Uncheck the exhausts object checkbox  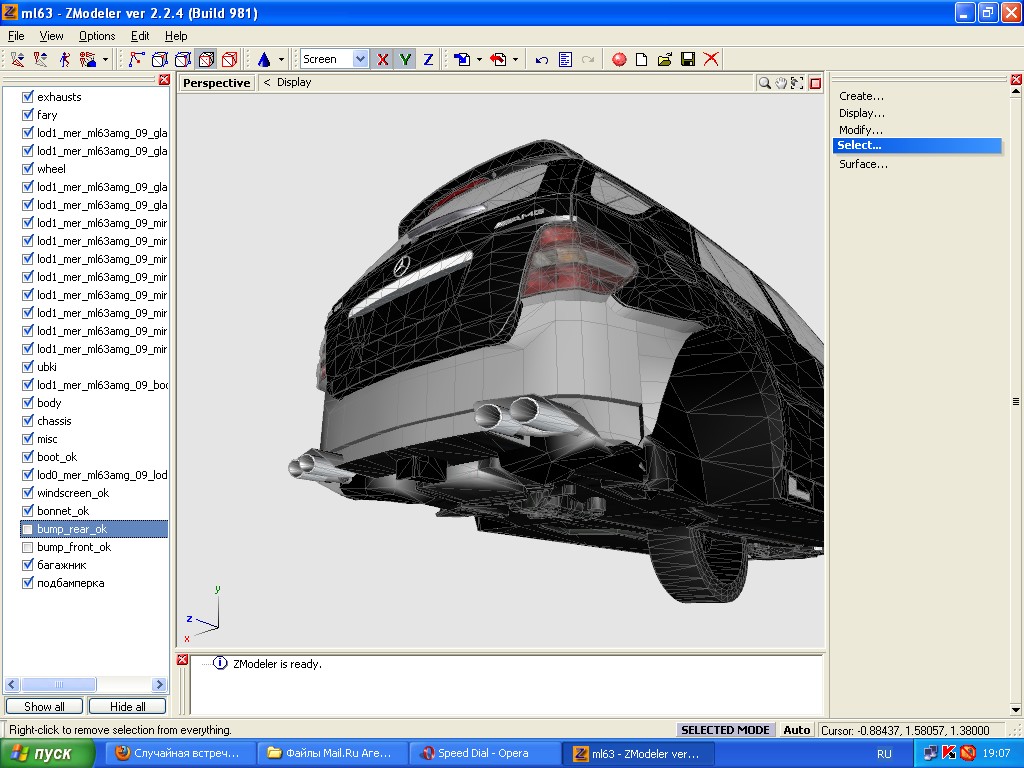click(x=27, y=97)
